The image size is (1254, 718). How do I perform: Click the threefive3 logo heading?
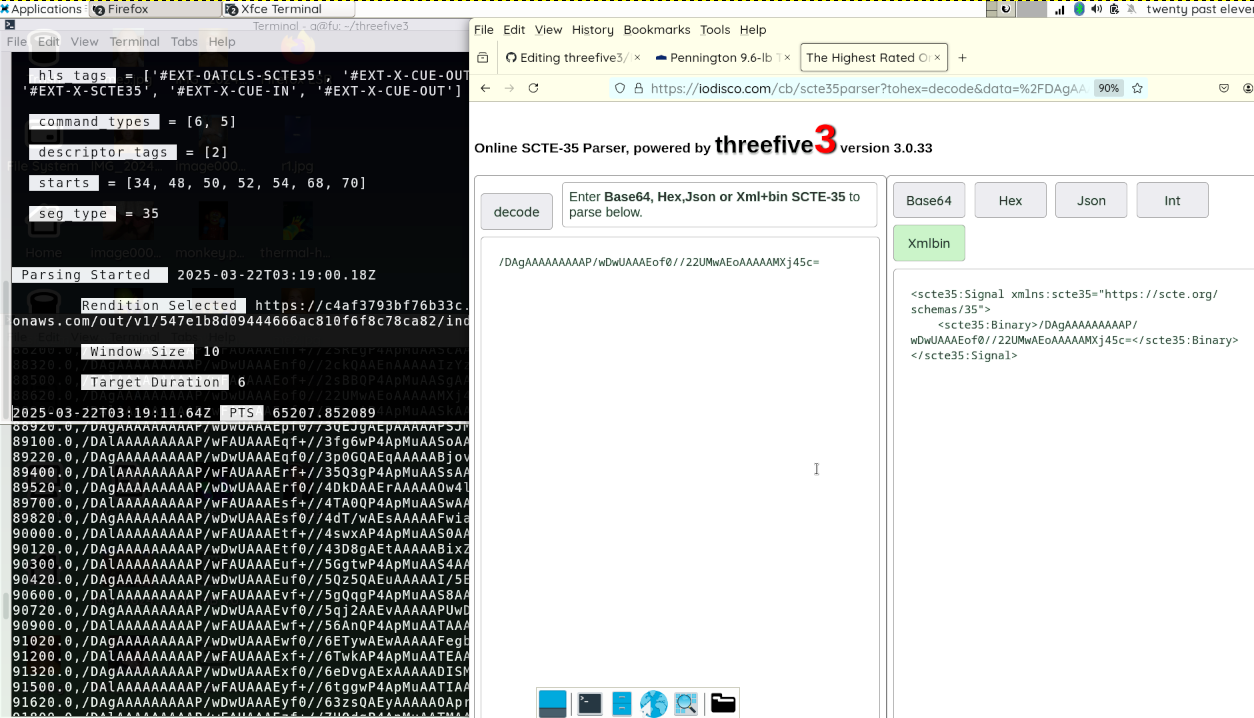[x=775, y=142]
